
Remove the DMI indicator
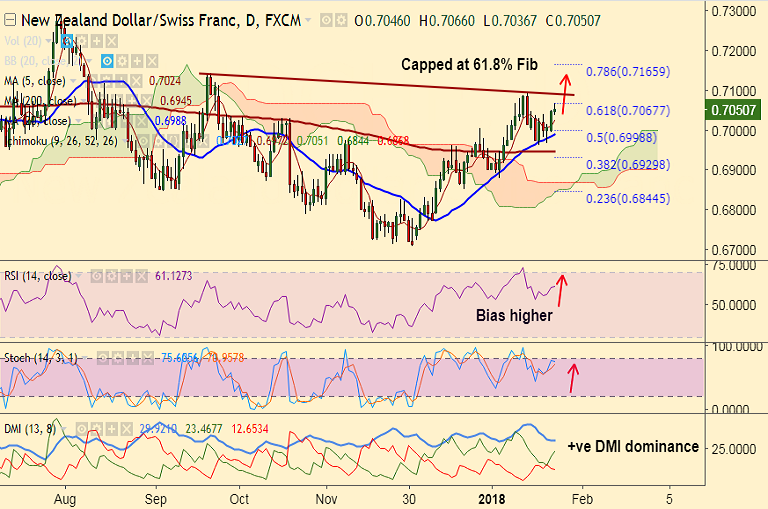coord(127,430)
